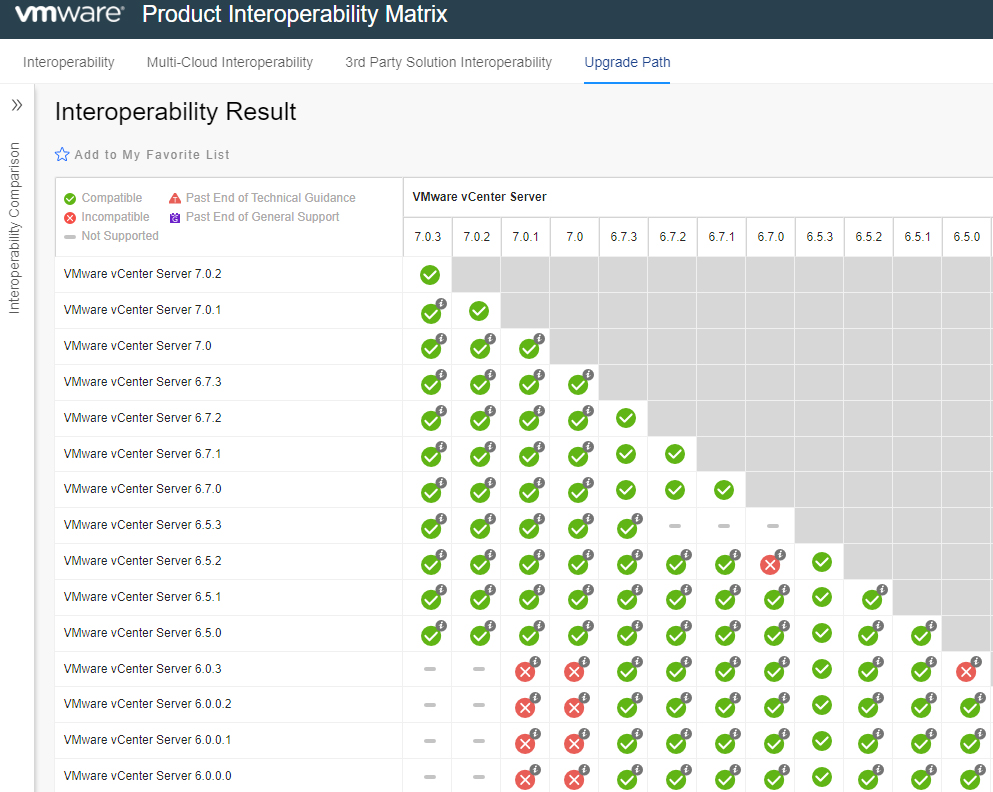Click the compatible icon for vCenter 6.7.3 to 7.0
This screenshot has height=792, width=993.
(x=578, y=384)
